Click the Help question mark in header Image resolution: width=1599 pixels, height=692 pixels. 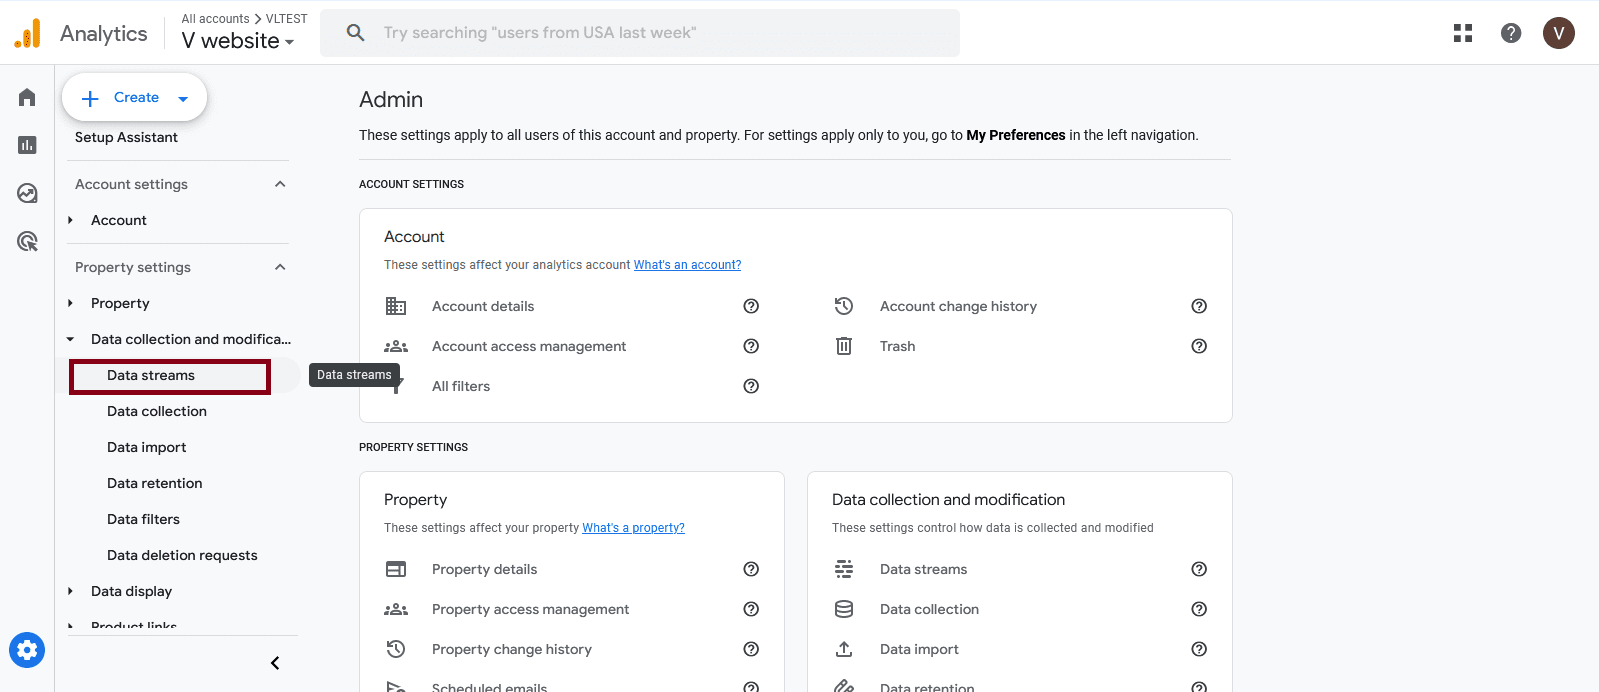(1511, 33)
